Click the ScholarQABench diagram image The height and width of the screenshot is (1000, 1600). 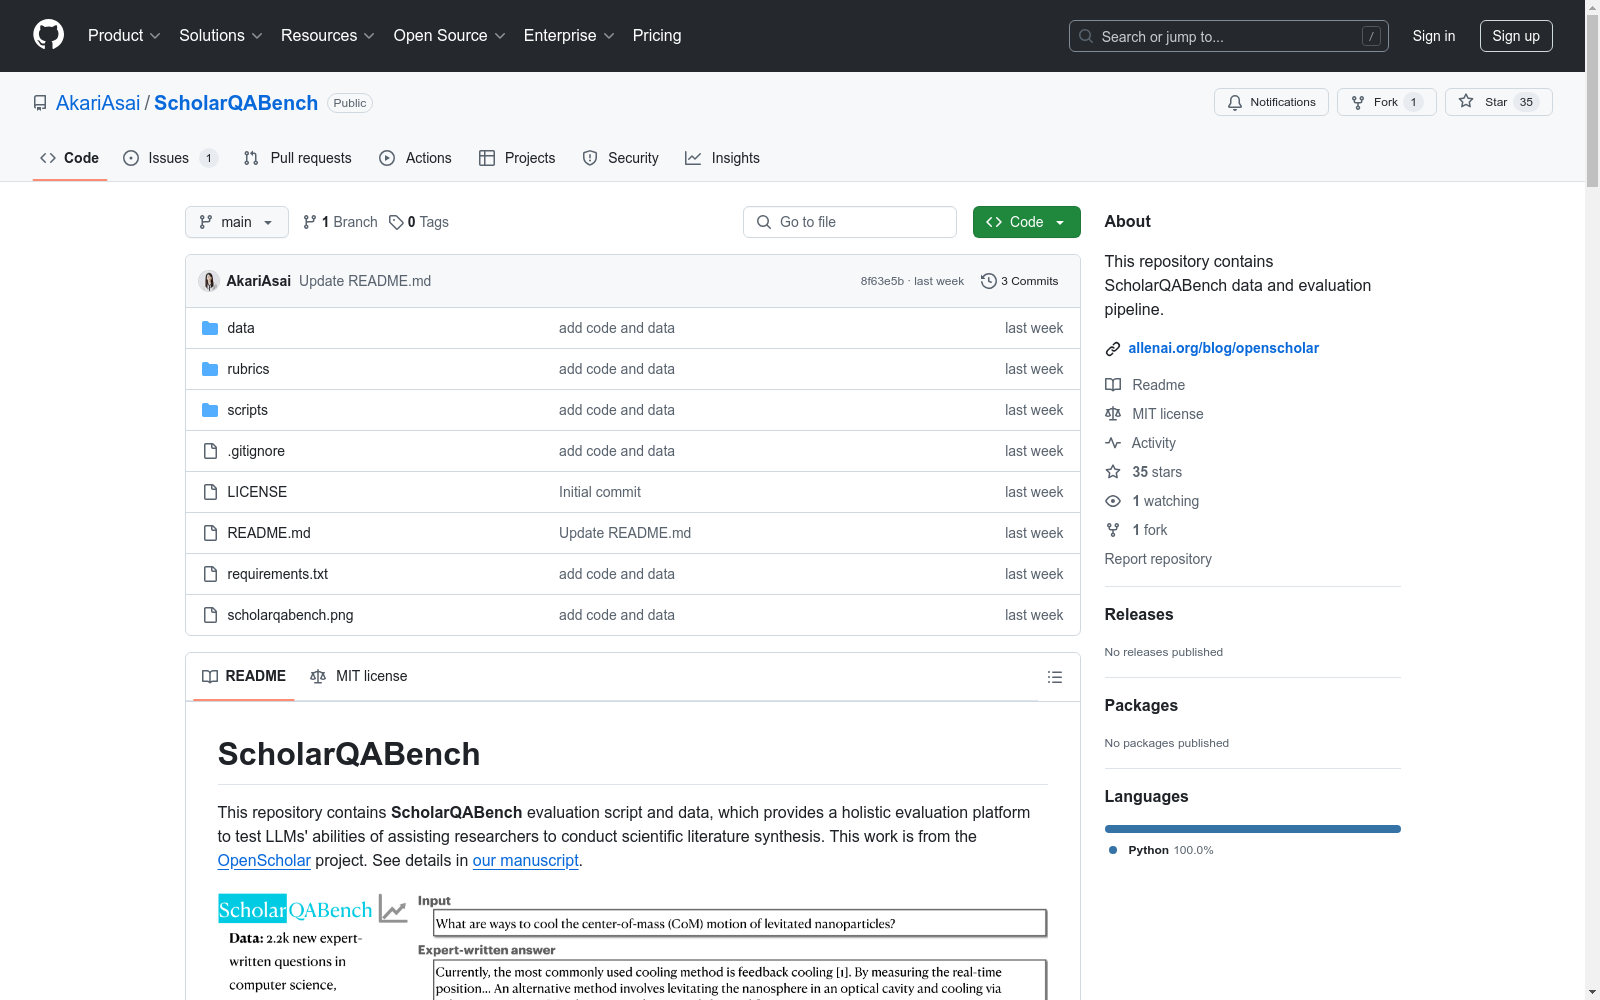coord(633,946)
